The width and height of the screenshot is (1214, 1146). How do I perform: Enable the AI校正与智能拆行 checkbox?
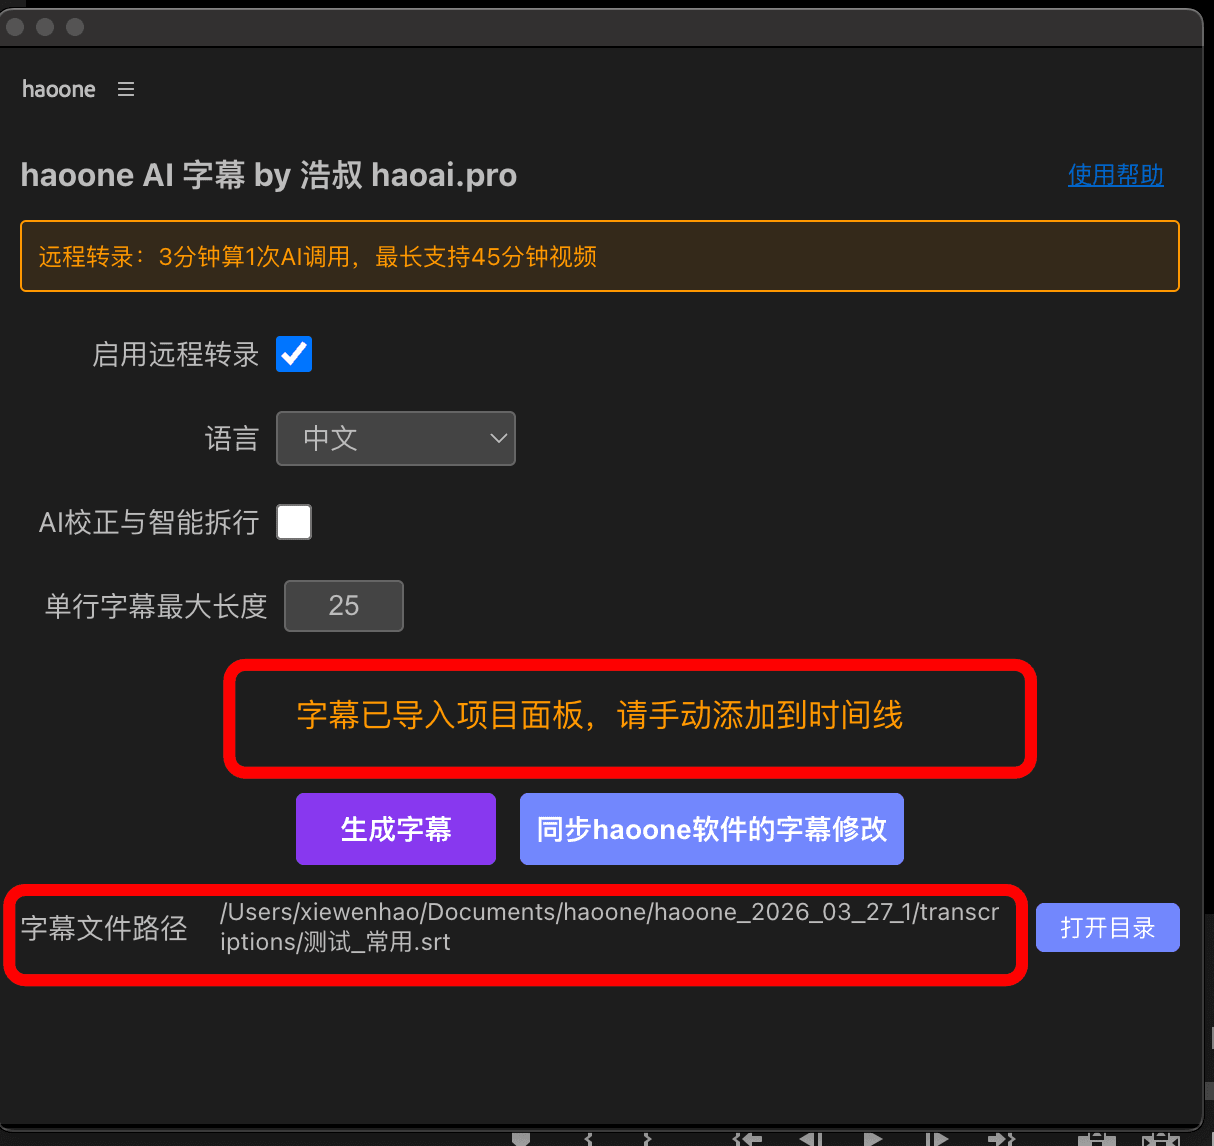(x=294, y=522)
